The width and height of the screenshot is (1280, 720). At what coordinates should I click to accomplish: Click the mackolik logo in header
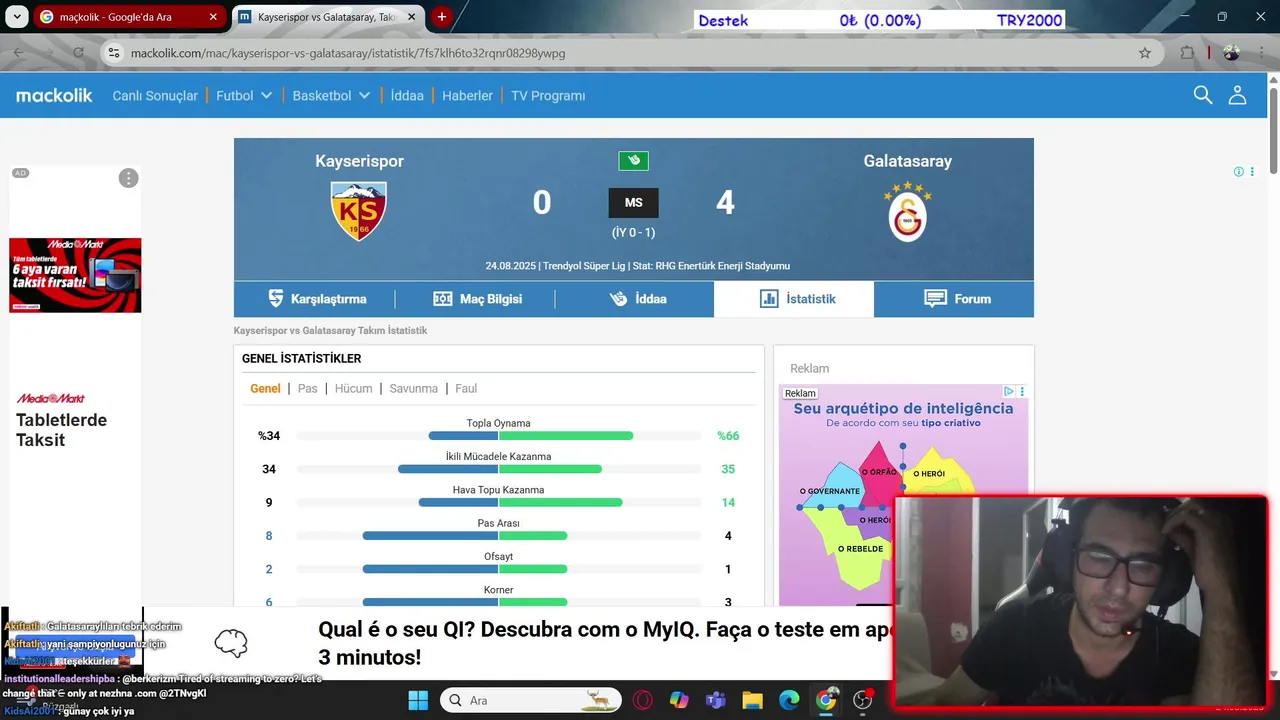pyautogui.click(x=54, y=95)
